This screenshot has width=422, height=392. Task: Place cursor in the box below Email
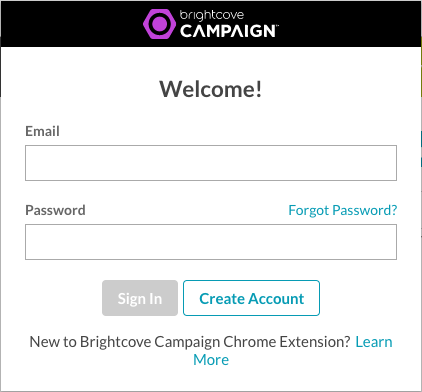click(x=211, y=163)
